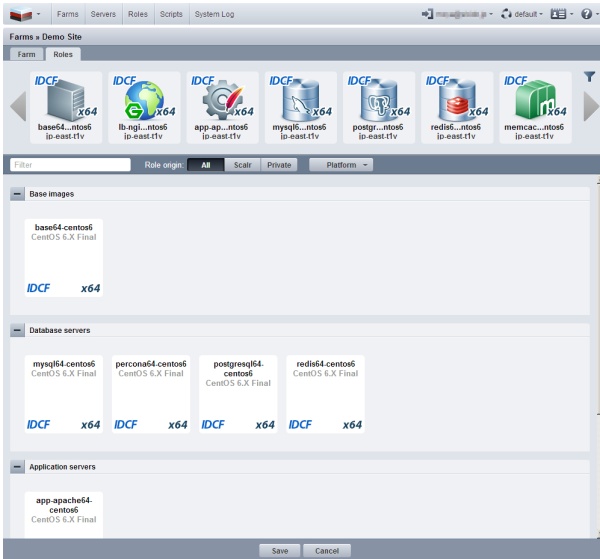The width and height of the screenshot is (600, 559).
Task: Click the base64 role server icon
Action: (66, 102)
